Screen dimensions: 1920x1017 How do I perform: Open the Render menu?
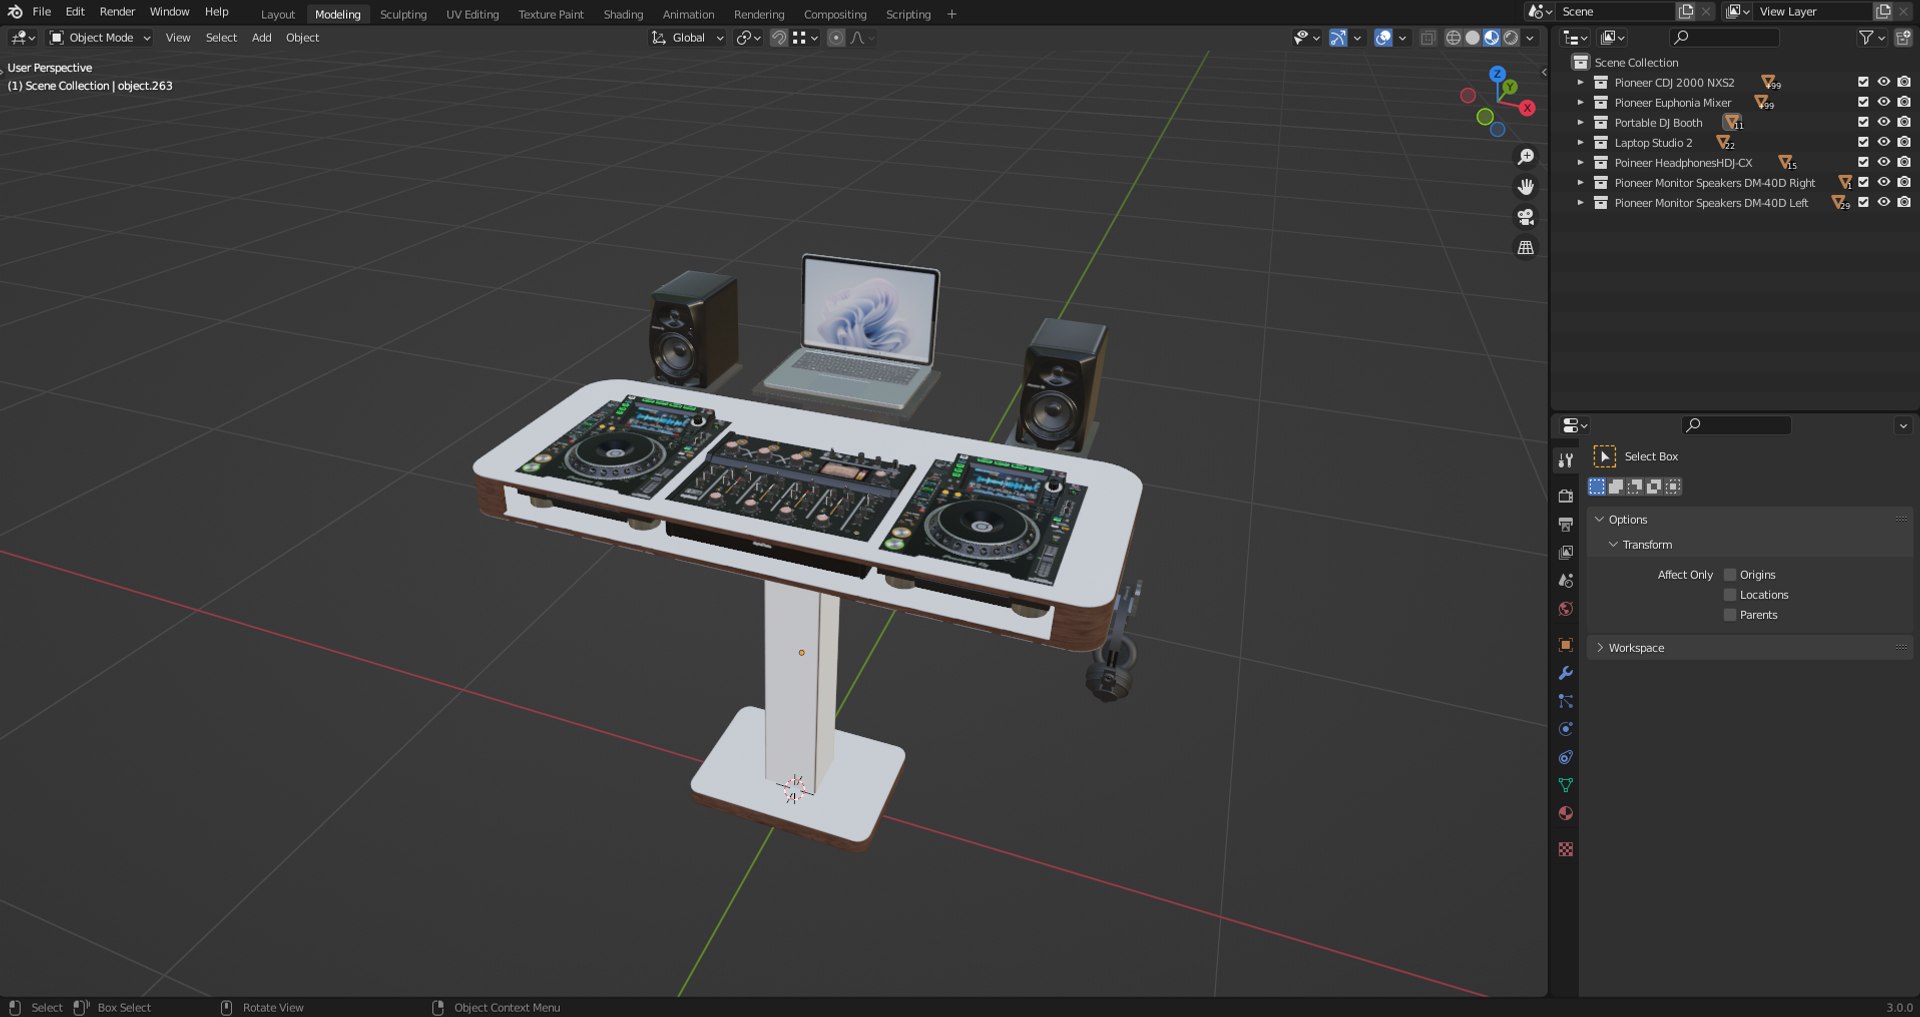(x=117, y=12)
